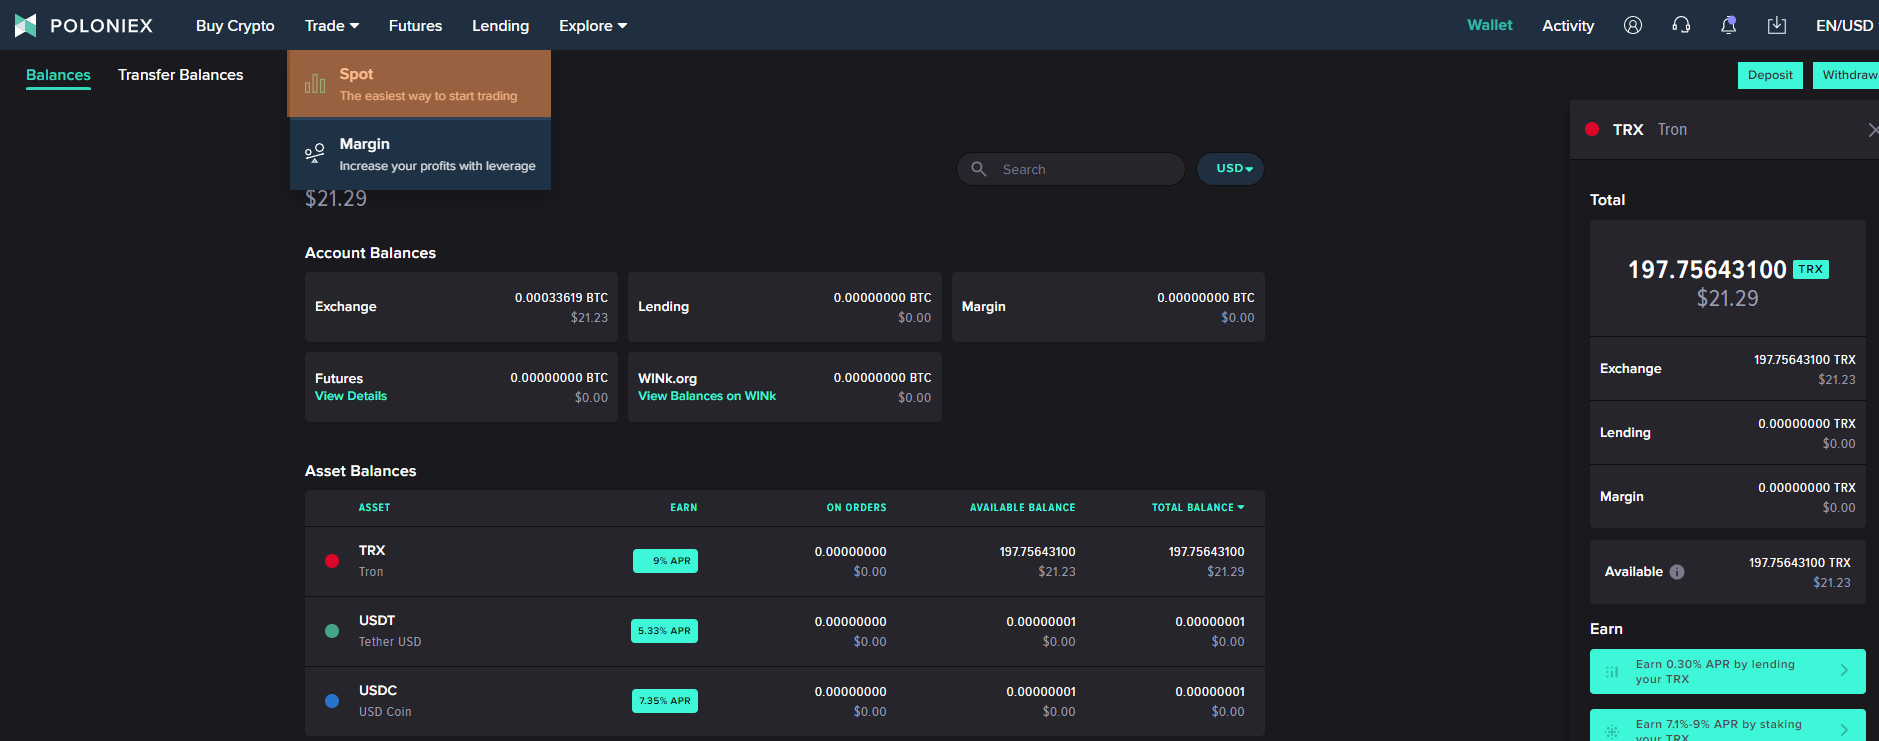The height and width of the screenshot is (741, 1879).
Task: Go to Lending page
Action: click(x=500, y=25)
